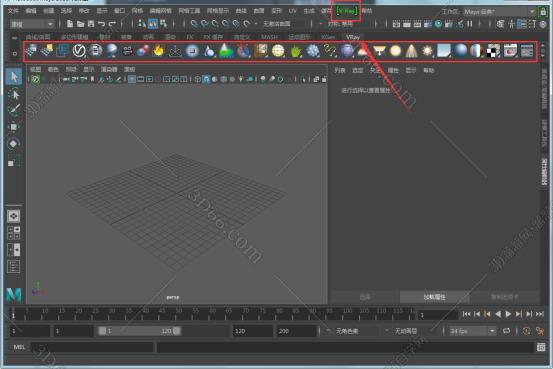Viewport: 553px width, 369px height.
Task: Click the save scene icon
Action: coord(91,24)
